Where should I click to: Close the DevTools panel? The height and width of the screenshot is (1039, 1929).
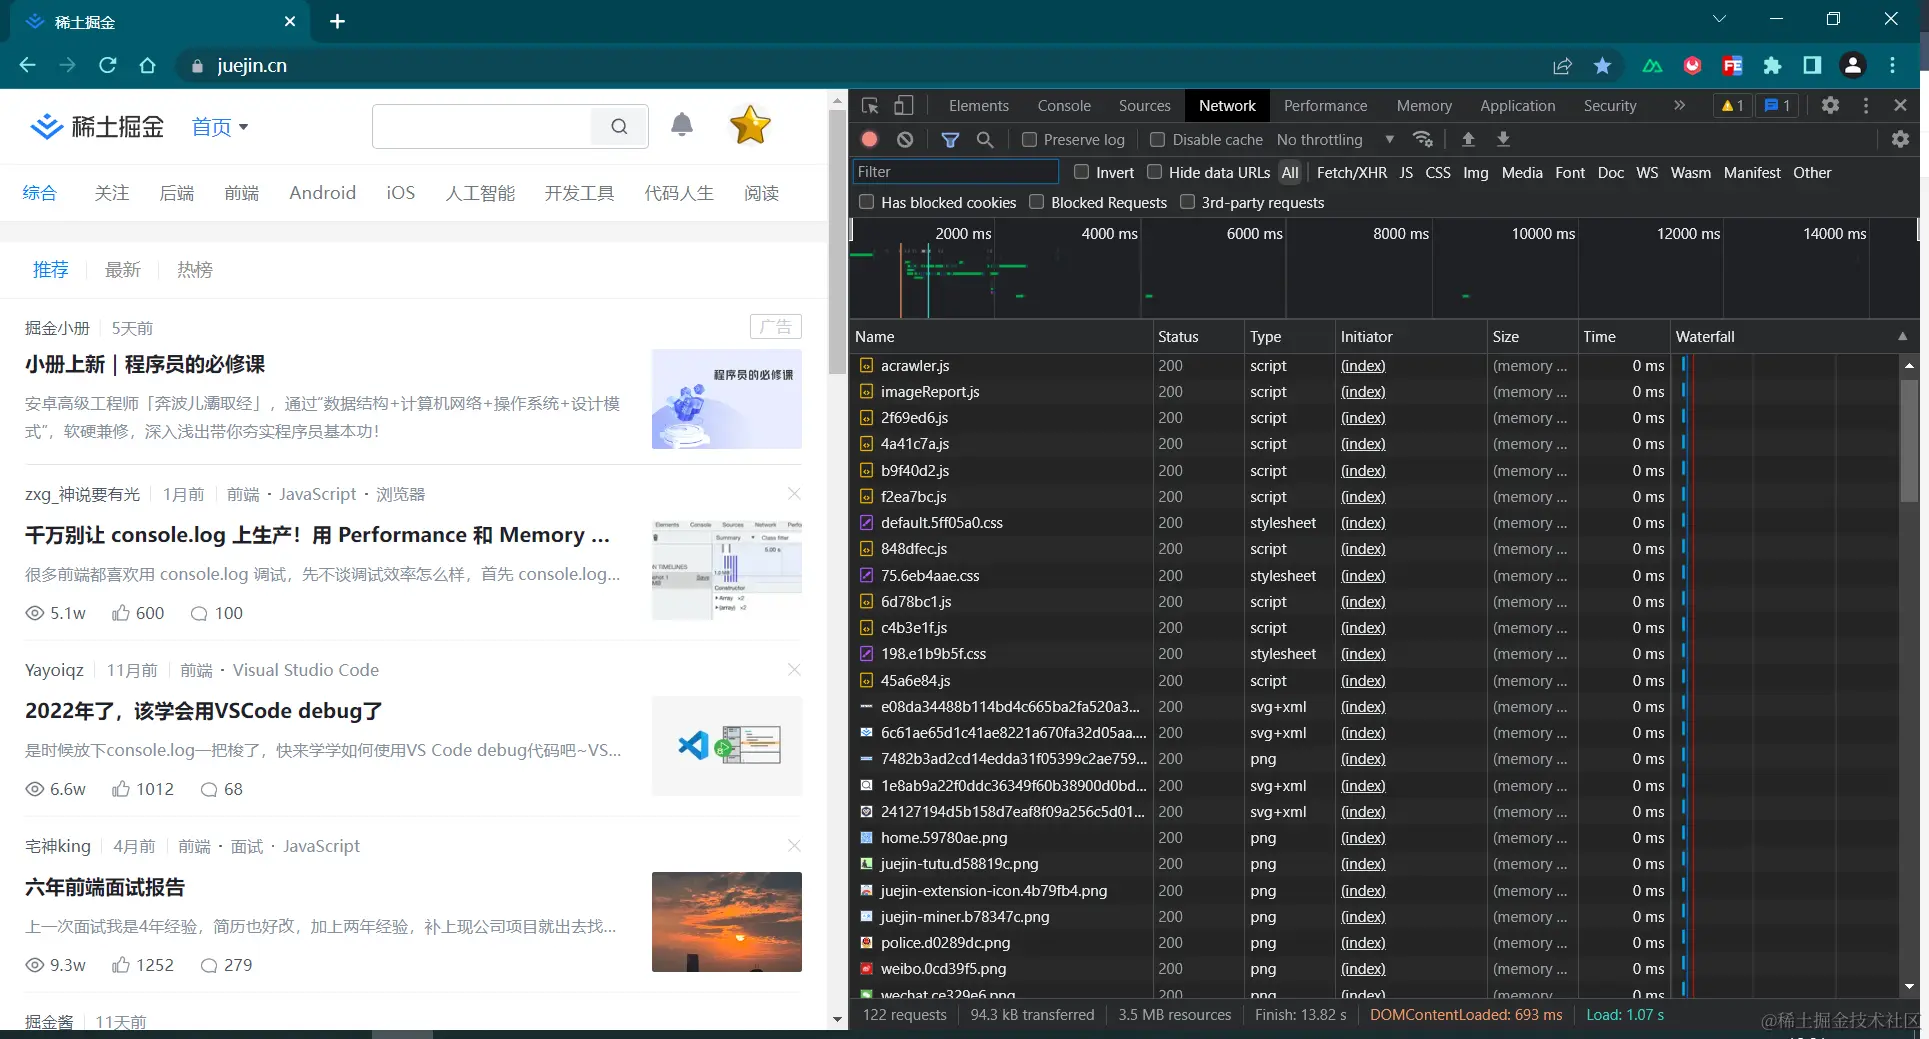coord(1900,105)
